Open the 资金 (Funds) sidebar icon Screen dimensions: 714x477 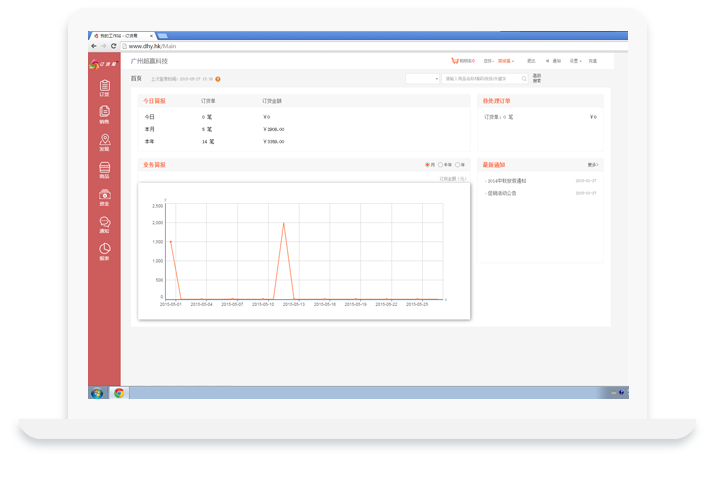tap(104, 197)
